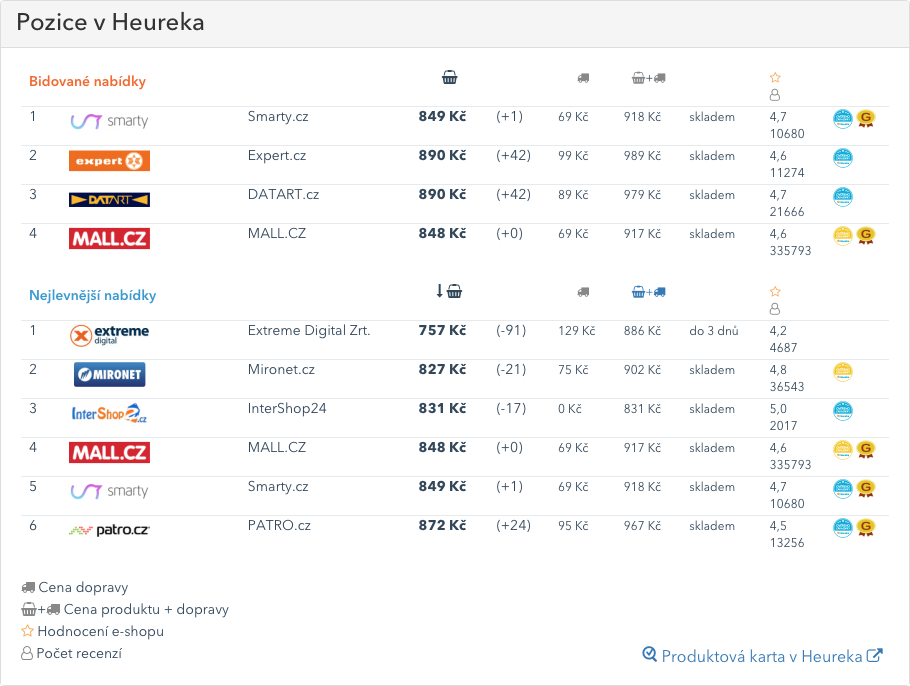Click the 989 Kč total price
Viewport: 910px width, 686px height.
click(x=642, y=156)
